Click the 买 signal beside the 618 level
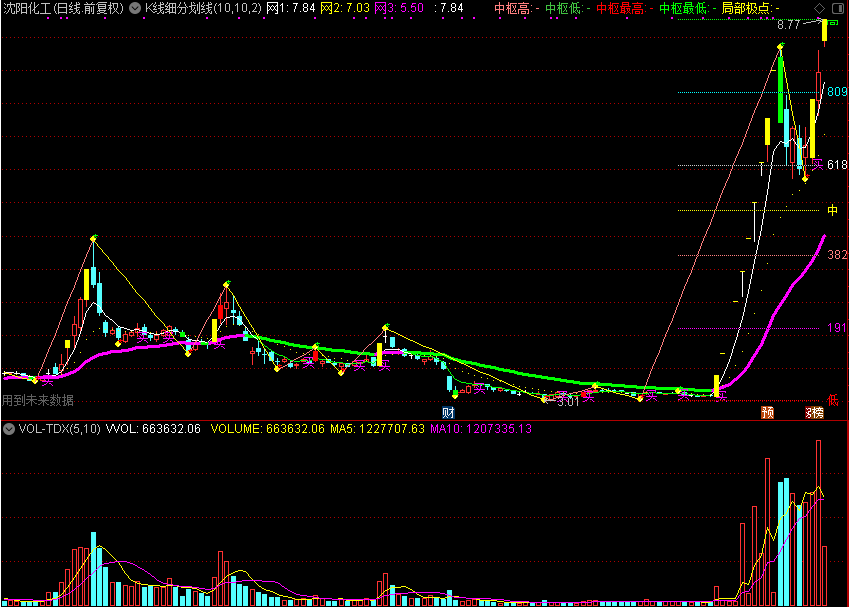The height and width of the screenshot is (607, 849). 818,165
